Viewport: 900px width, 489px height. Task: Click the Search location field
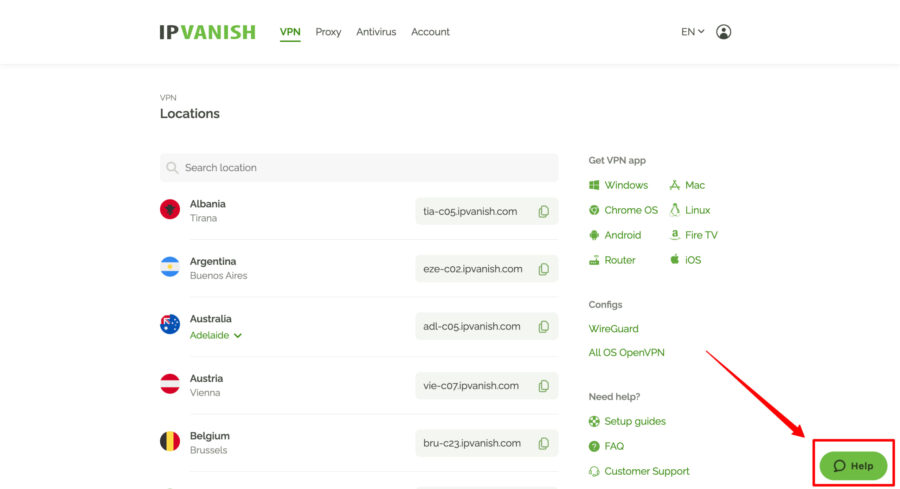[360, 168]
